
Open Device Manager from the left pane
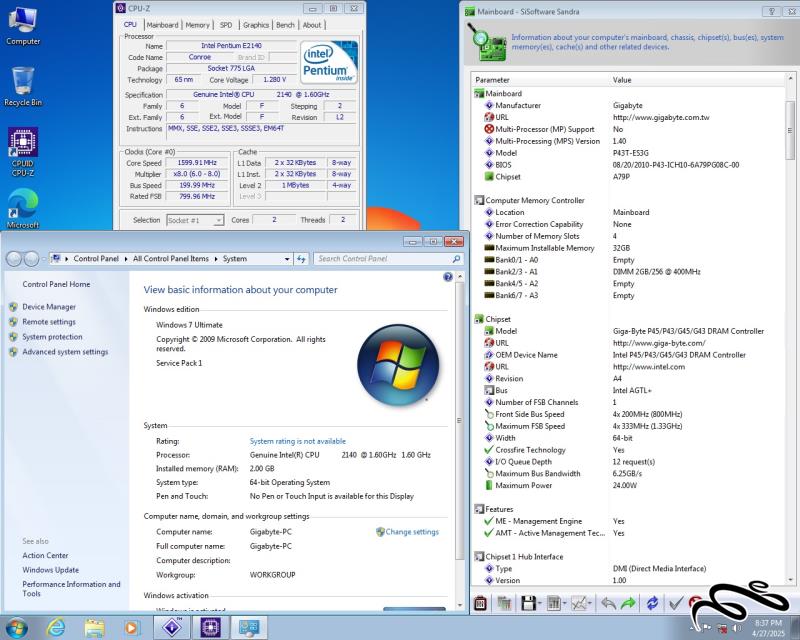[x=49, y=307]
